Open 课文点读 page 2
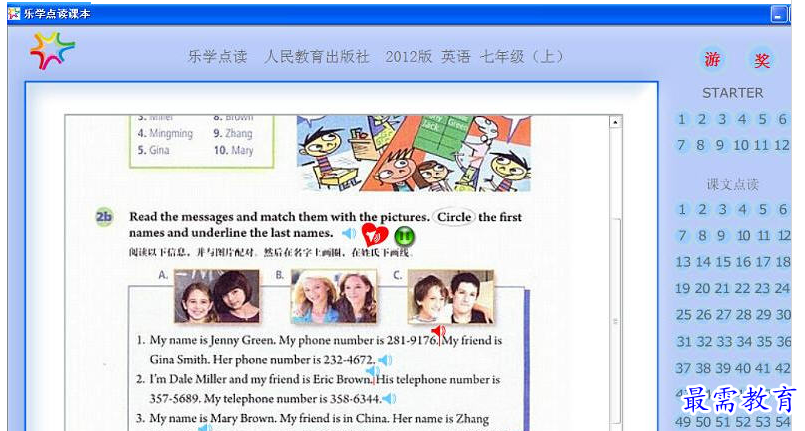Viewport: 805px width, 431px height. 702,210
